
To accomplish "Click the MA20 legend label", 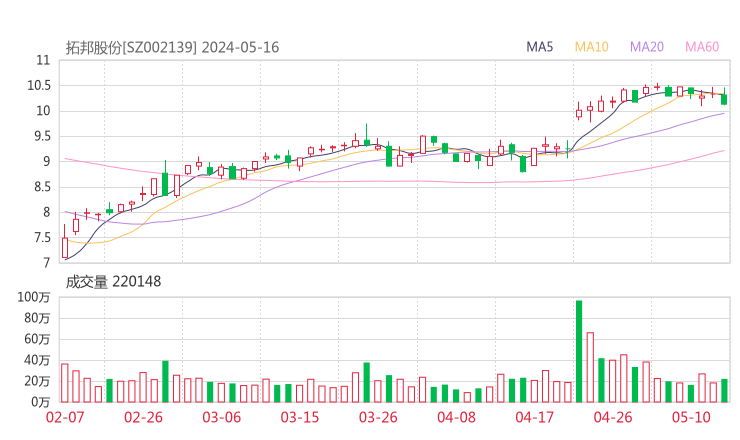I will (647, 47).
